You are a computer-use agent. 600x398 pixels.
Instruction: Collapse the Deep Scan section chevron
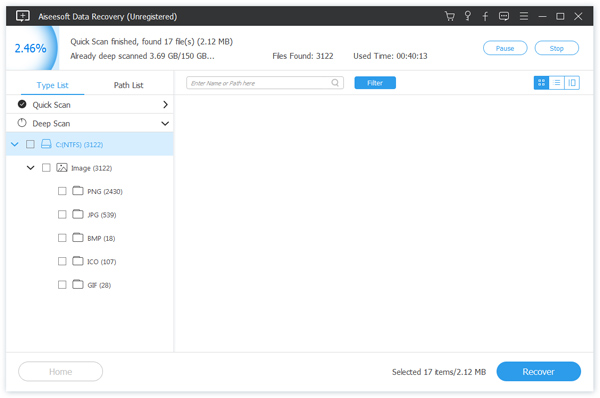pos(165,124)
